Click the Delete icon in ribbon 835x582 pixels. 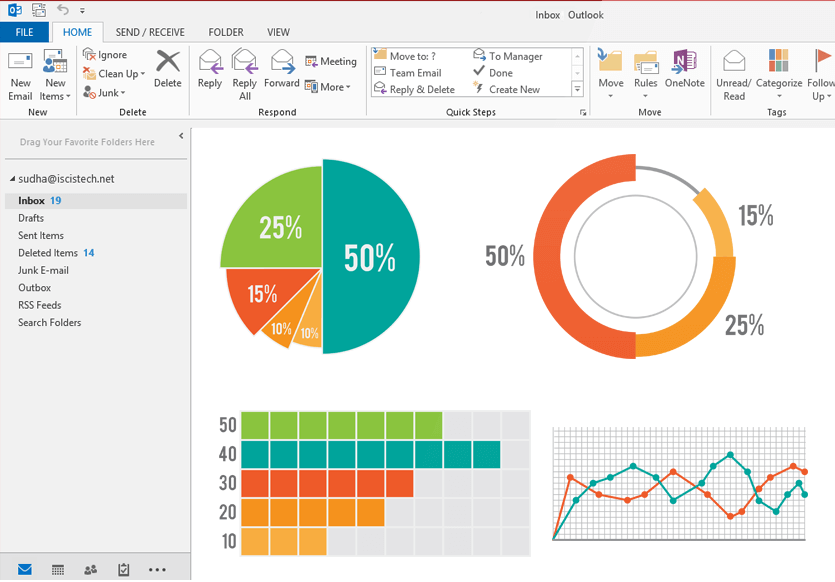click(168, 70)
